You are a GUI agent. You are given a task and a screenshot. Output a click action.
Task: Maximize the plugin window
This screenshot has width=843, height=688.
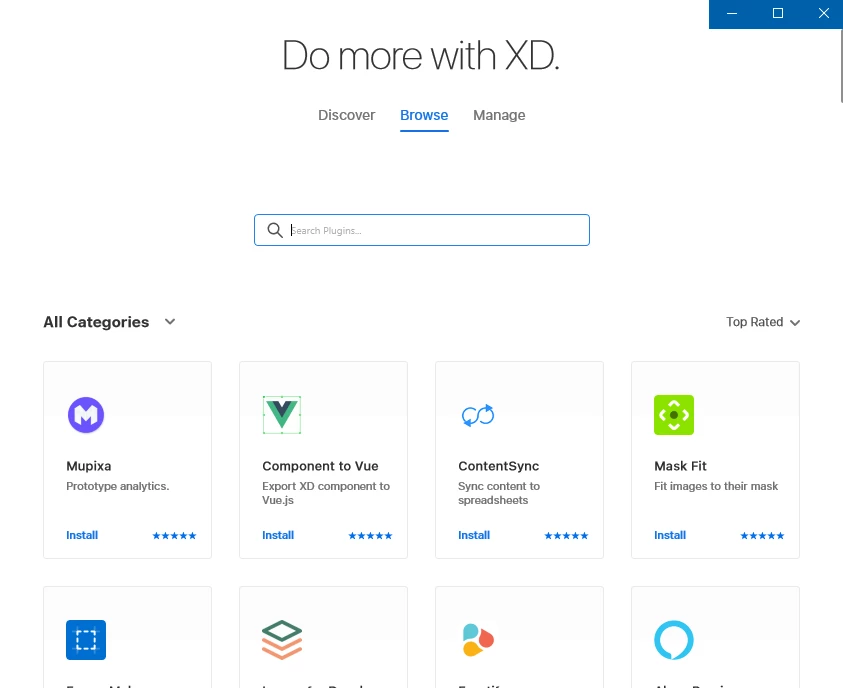[x=778, y=13]
